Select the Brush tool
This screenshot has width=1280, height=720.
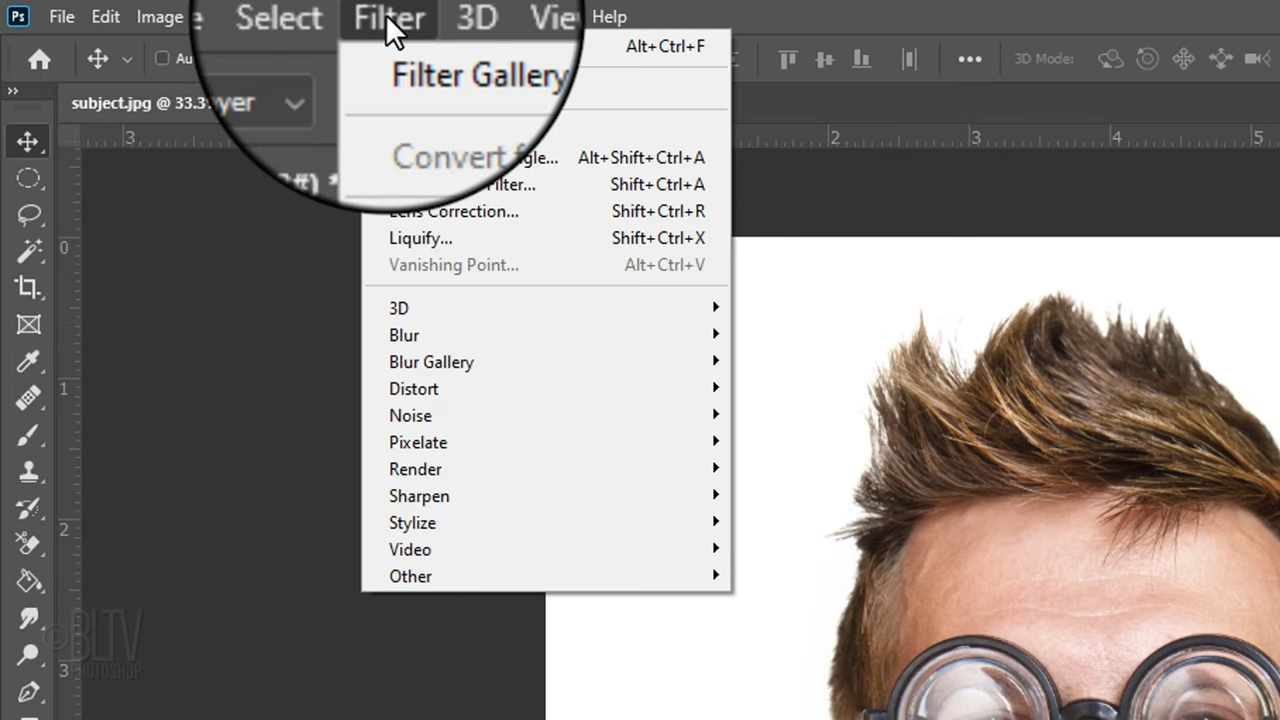pos(27,435)
